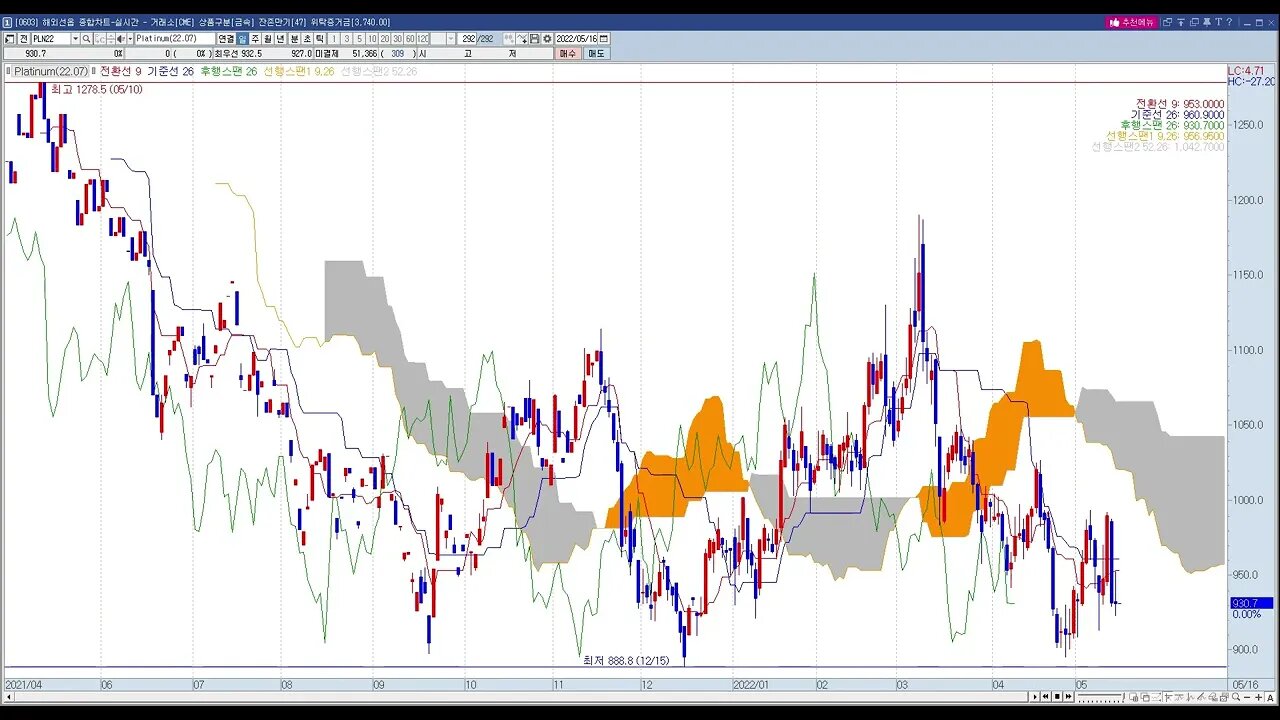Click the left scroll arrow of chart scrollbar
The width and height of the screenshot is (1280, 720).
click(x=9, y=697)
